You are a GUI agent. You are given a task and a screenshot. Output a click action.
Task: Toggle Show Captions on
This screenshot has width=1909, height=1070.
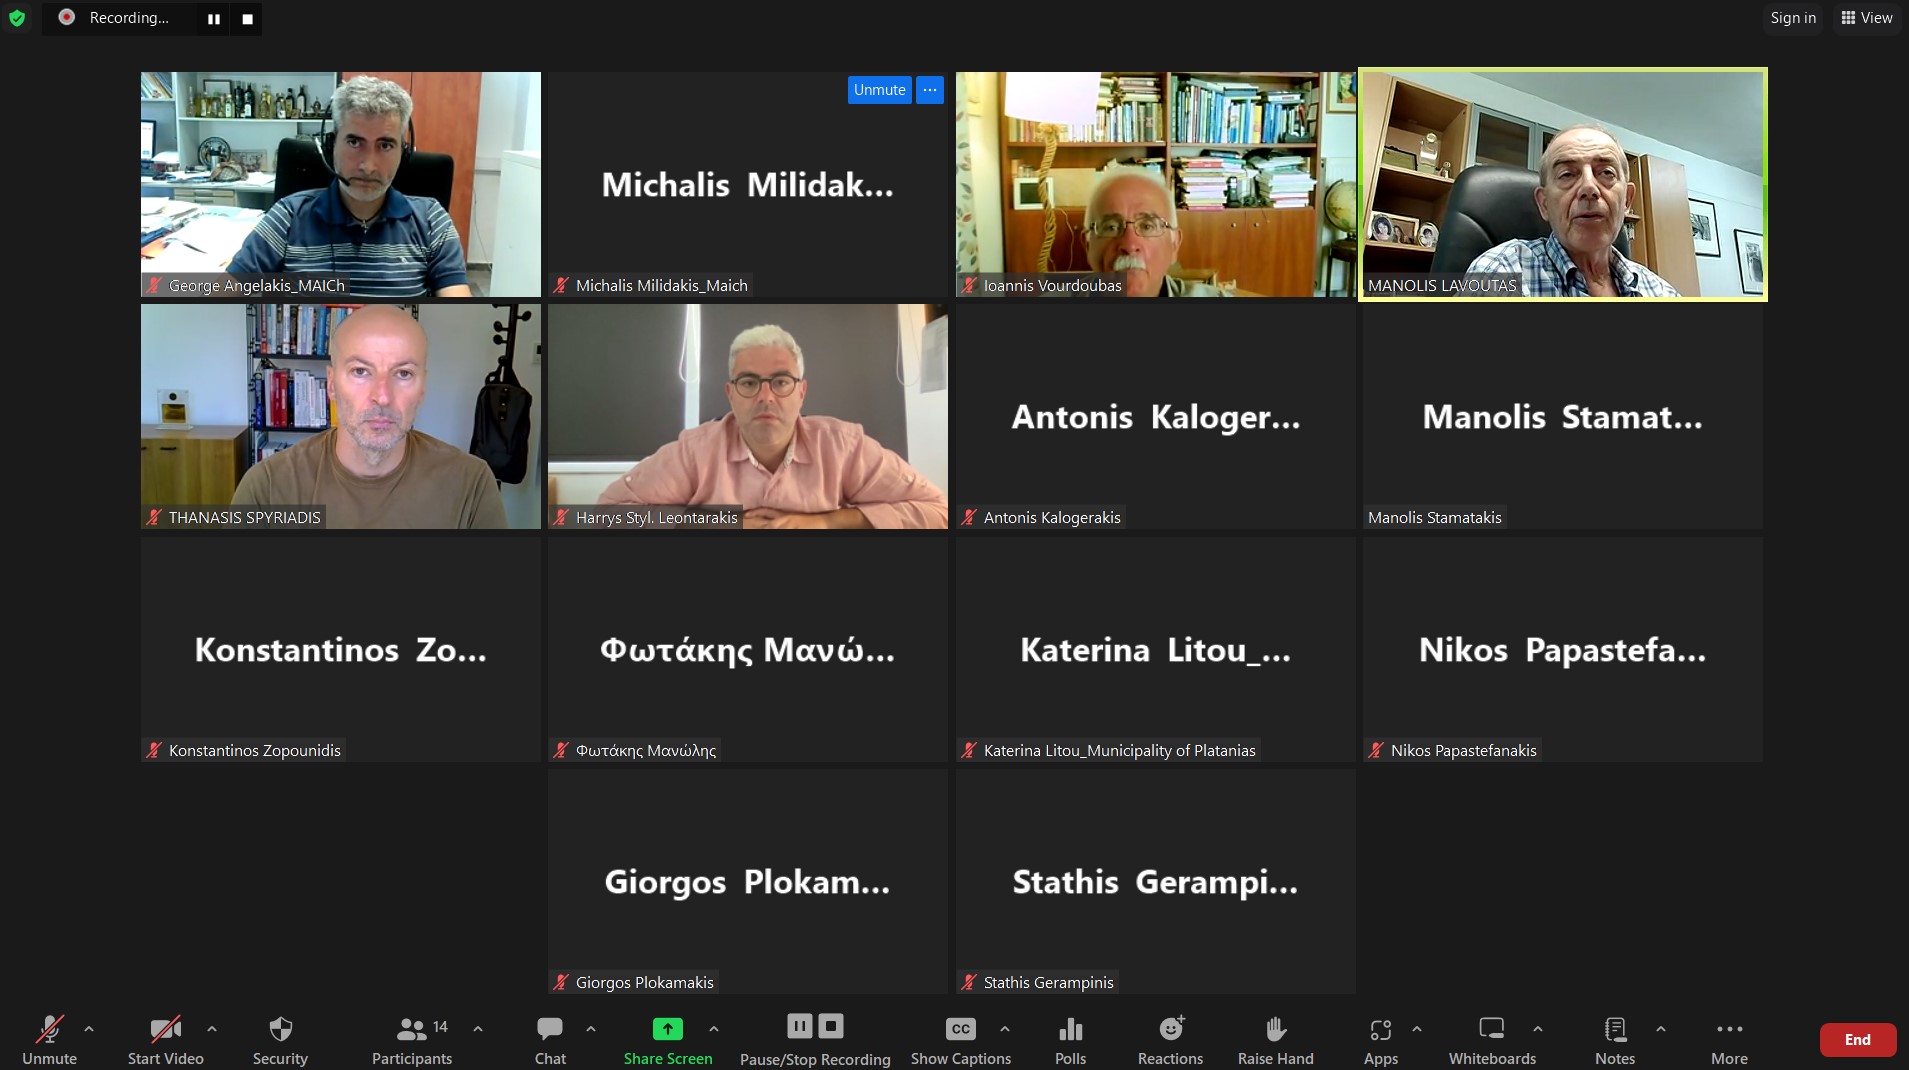coord(960,1040)
